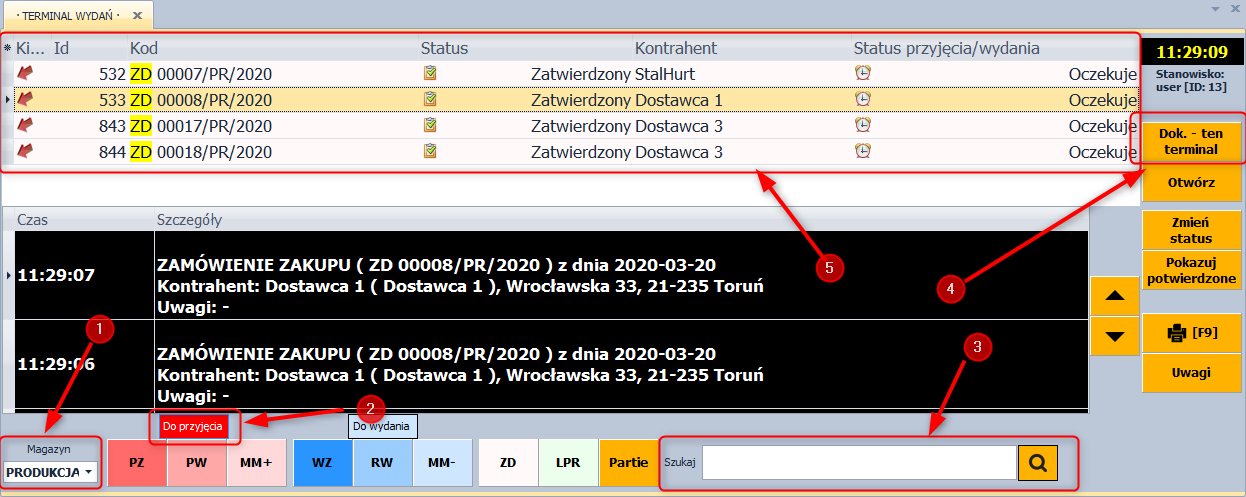The image size is (1246, 497).
Task: Select the PW document type button
Action: pyautogui.click(x=197, y=463)
